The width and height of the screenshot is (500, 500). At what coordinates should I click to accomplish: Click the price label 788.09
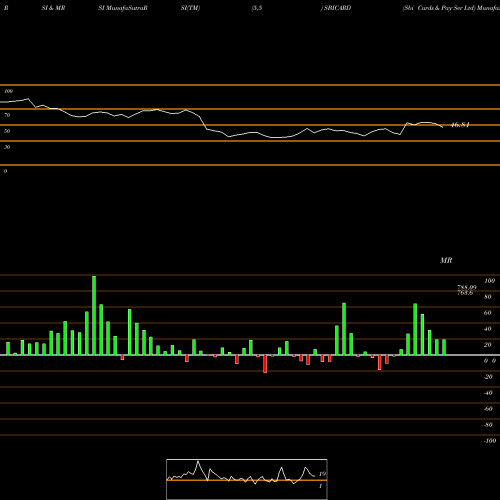467,287
